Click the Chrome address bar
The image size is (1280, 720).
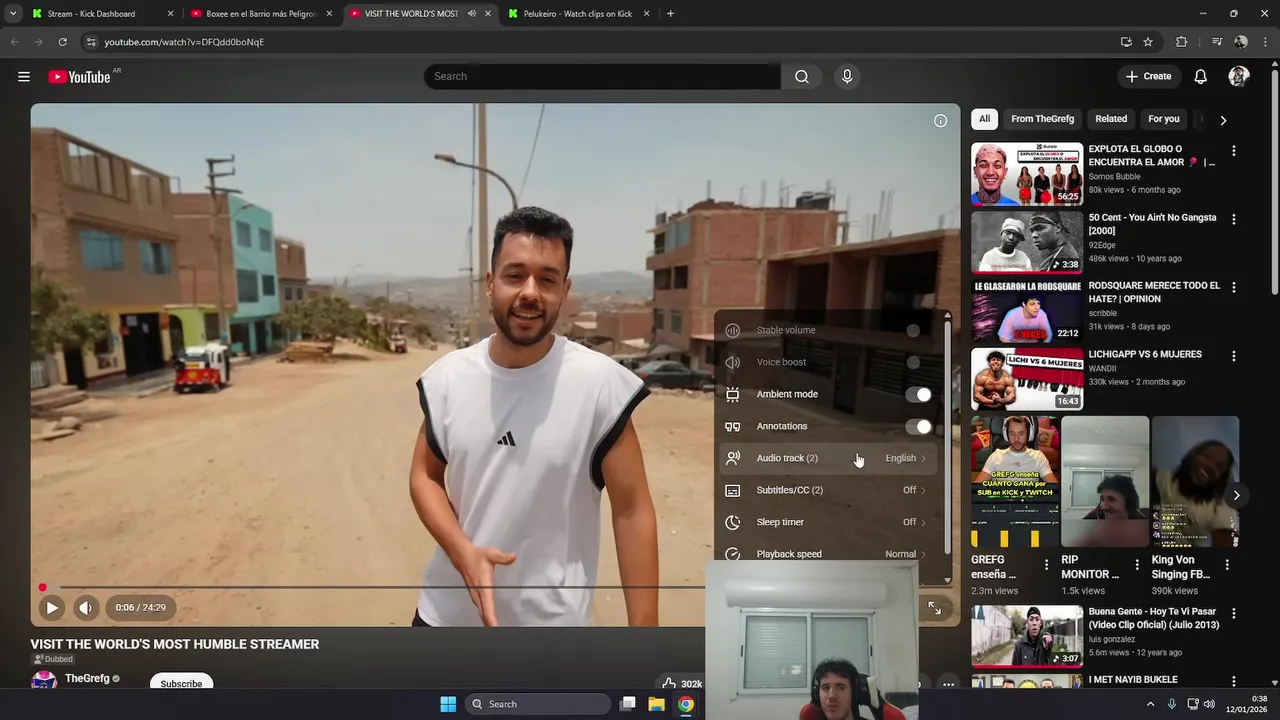(x=600, y=42)
